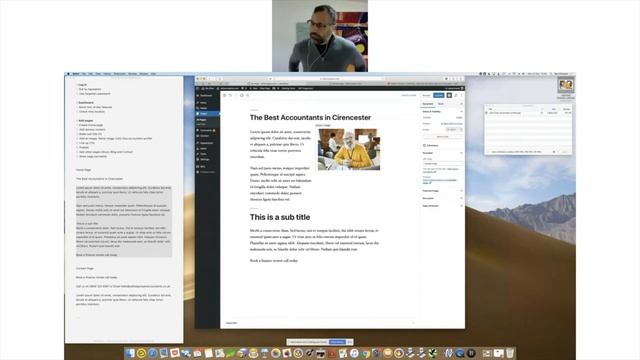This screenshot has height=360, width=640.
Task: Open Finder from the dock
Action: pos(130,353)
